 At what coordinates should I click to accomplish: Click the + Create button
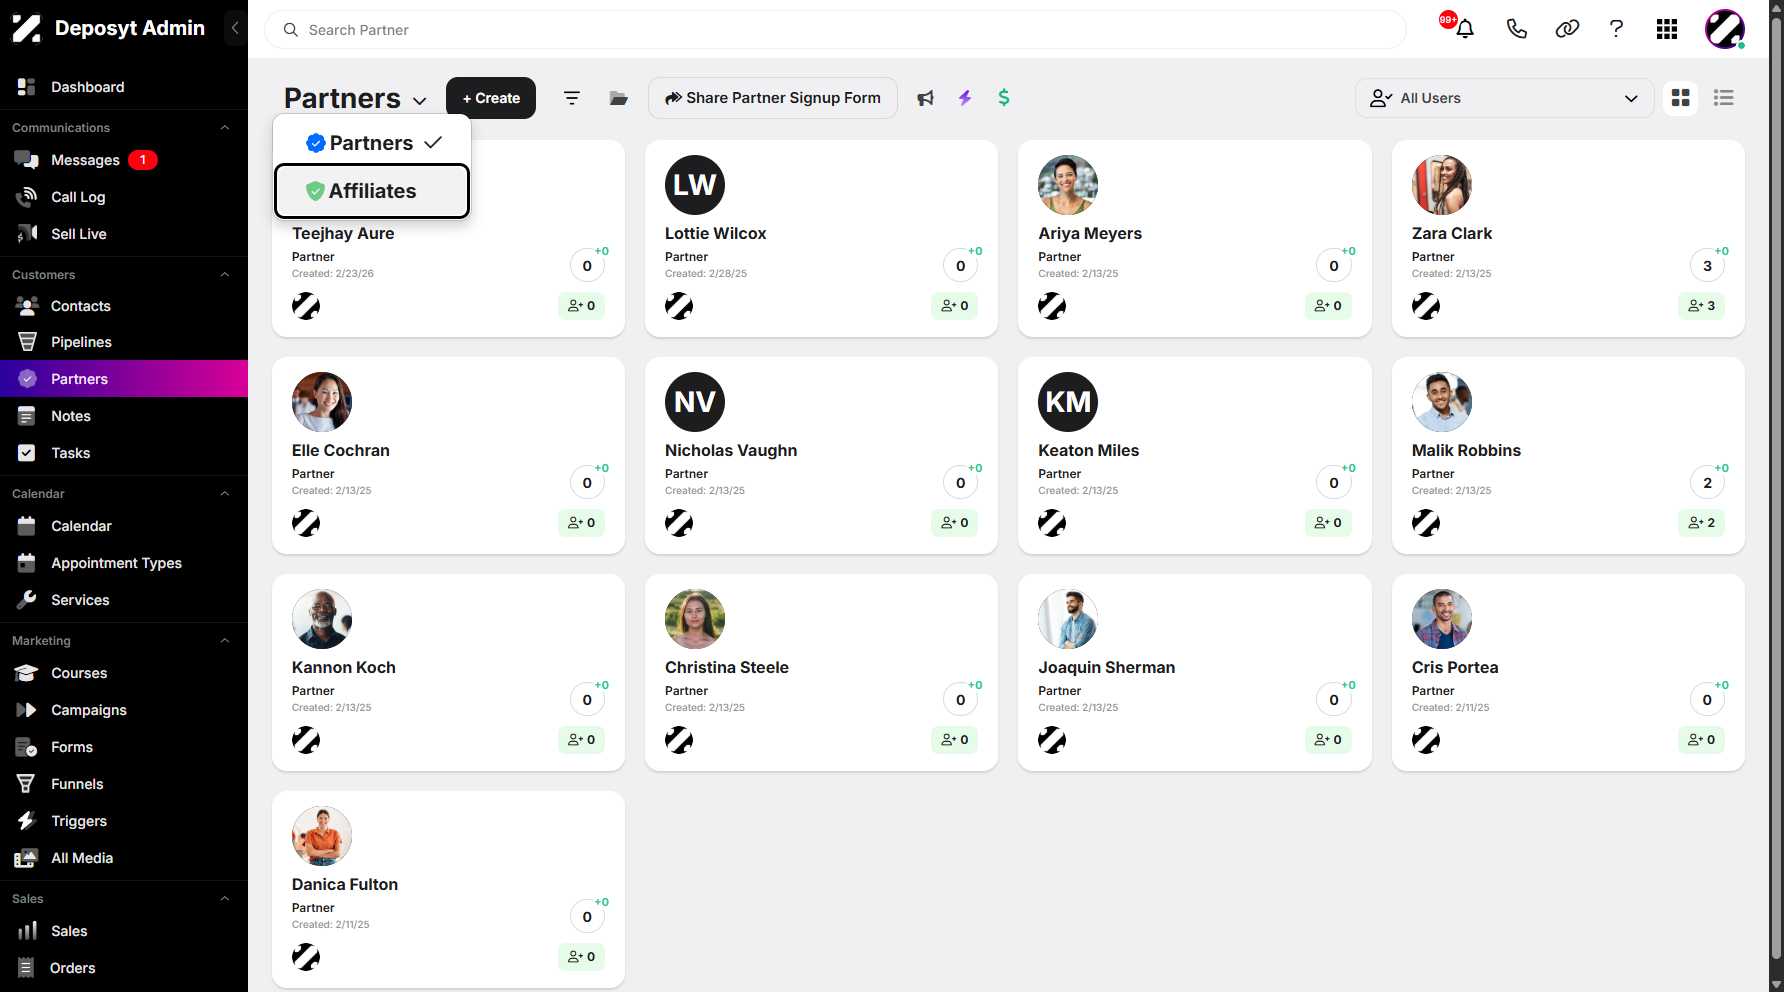491,98
